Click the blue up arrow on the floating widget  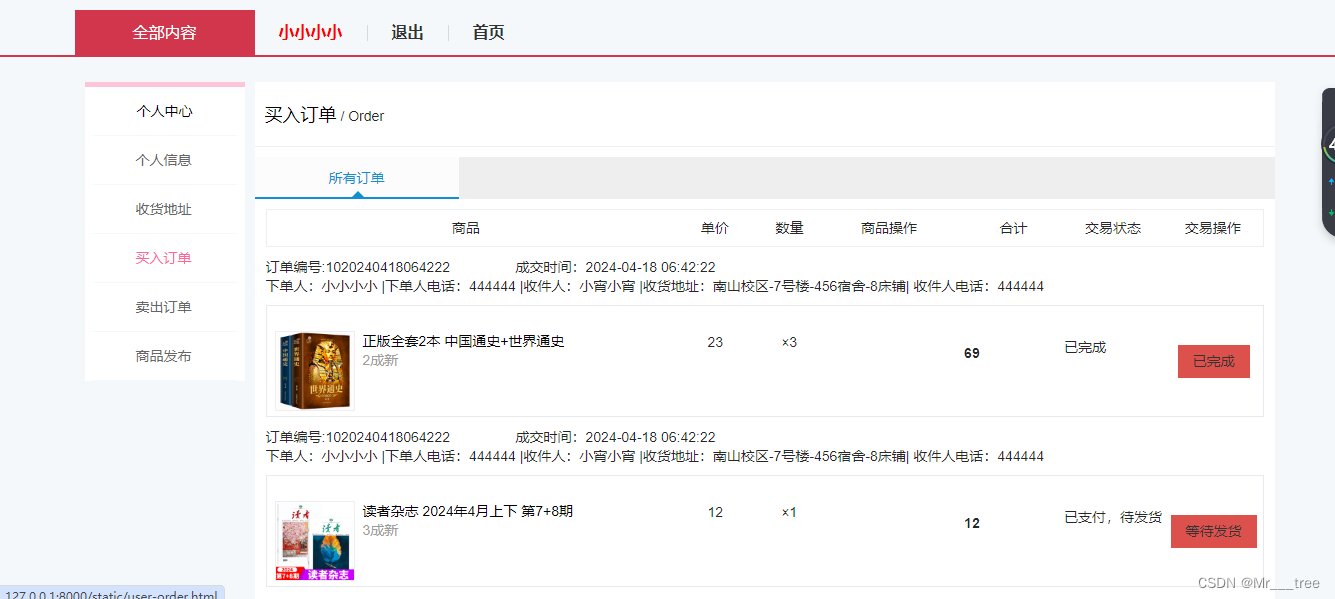pyautogui.click(x=1331, y=180)
